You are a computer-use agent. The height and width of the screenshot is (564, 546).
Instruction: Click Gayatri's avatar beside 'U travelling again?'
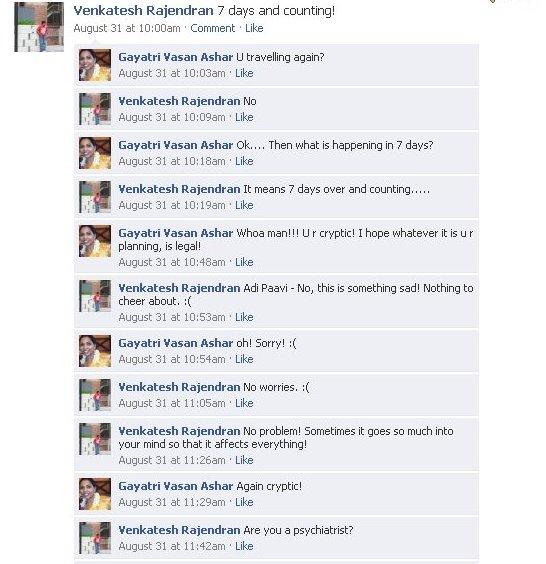coord(95,65)
